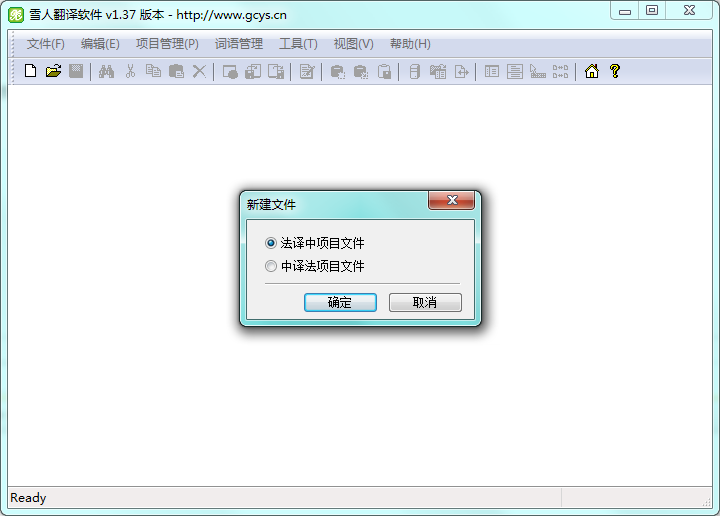
Task: Click the green app icon in title bar
Action: tap(16, 15)
